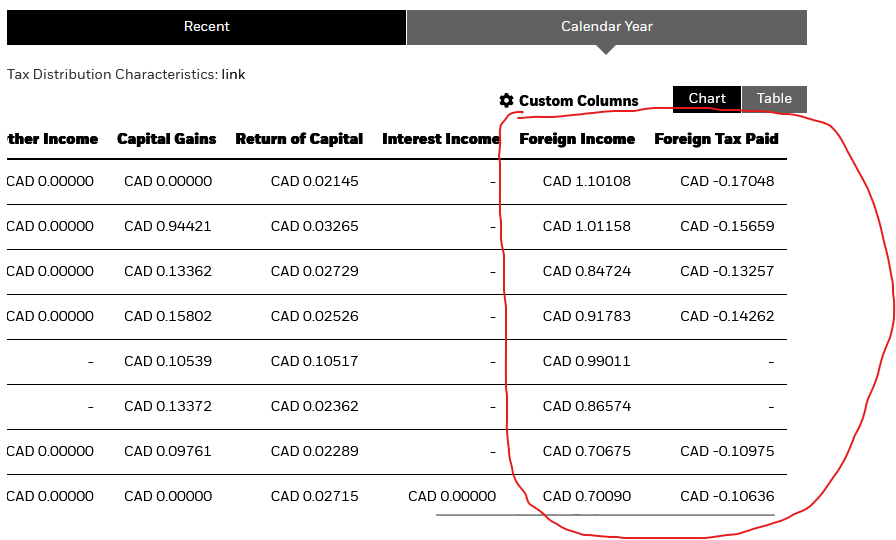896x540 pixels.
Task: Open the Tax Distribution Characteristics link
Action: click(x=233, y=74)
